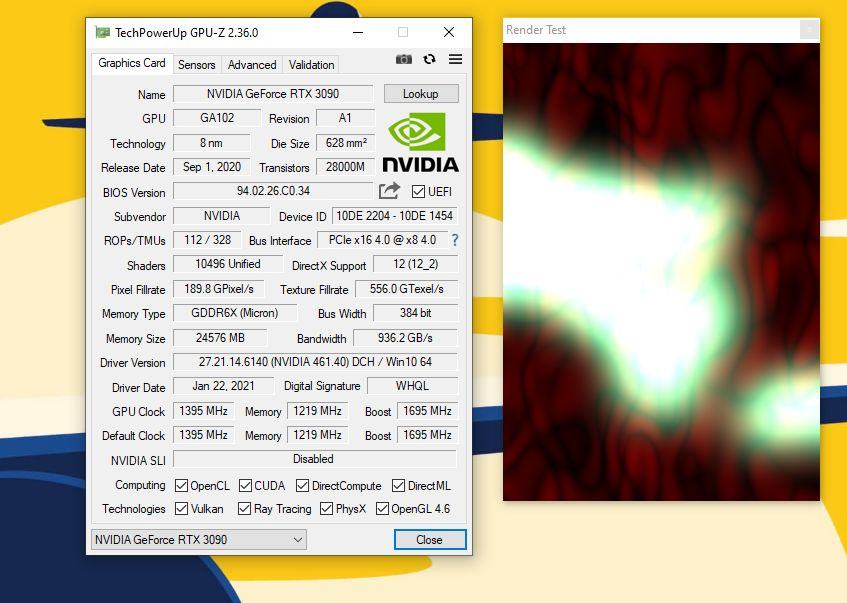The height and width of the screenshot is (603, 847).
Task: Switch to the Graphics Card tab
Action: click(132, 63)
